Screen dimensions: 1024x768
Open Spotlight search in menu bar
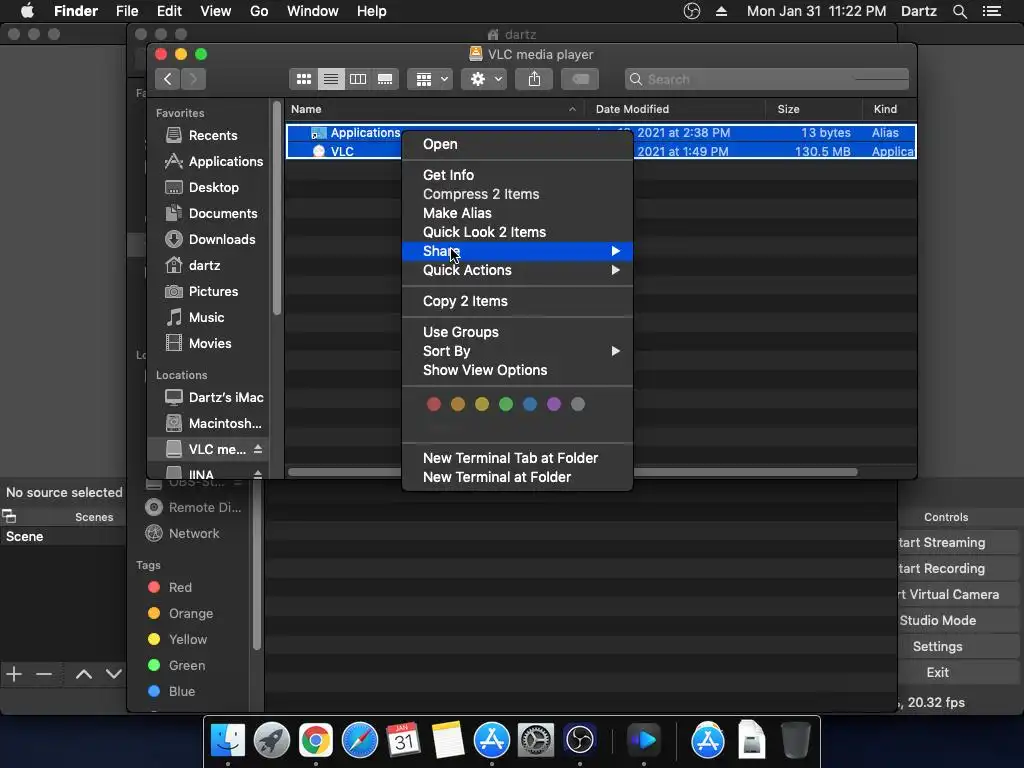tap(959, 11)
